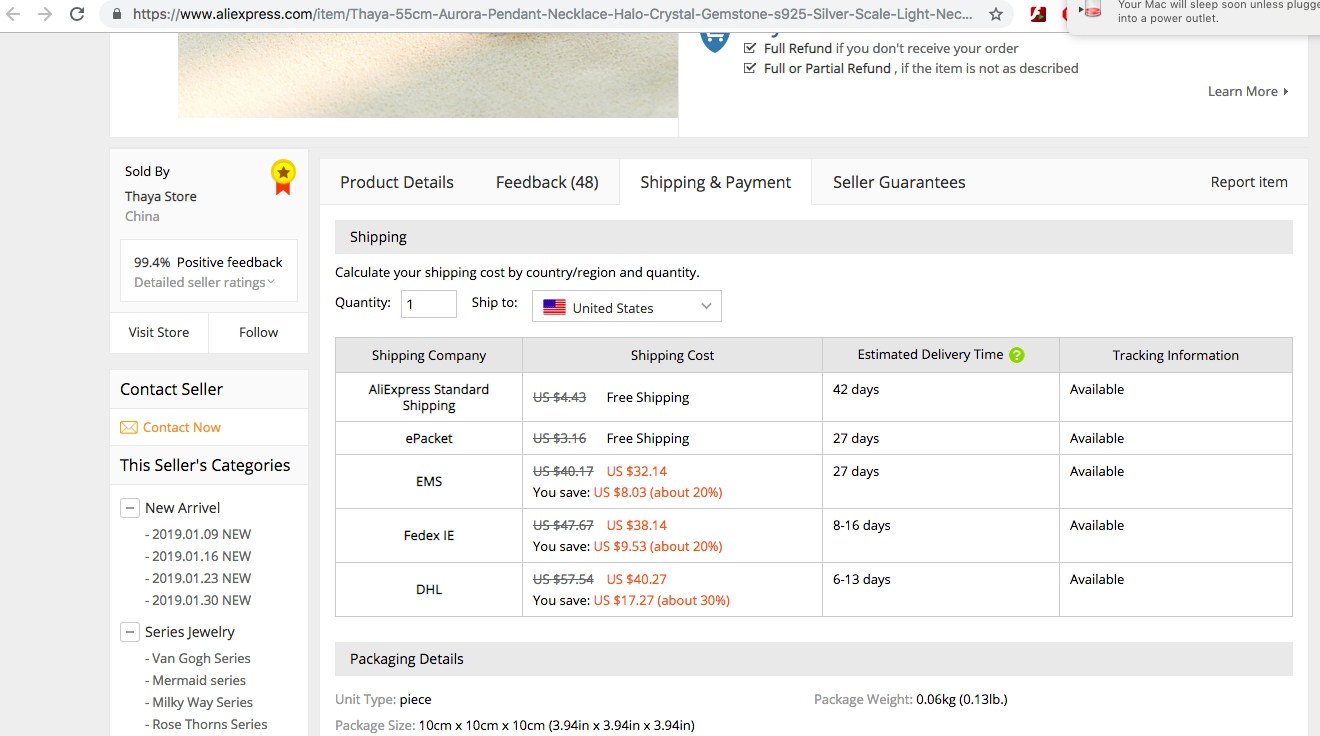The width and height of the screenshot is (1320, 736).
Task: Click the envelope icon beside Contact Now
Action: click(129, 427)
